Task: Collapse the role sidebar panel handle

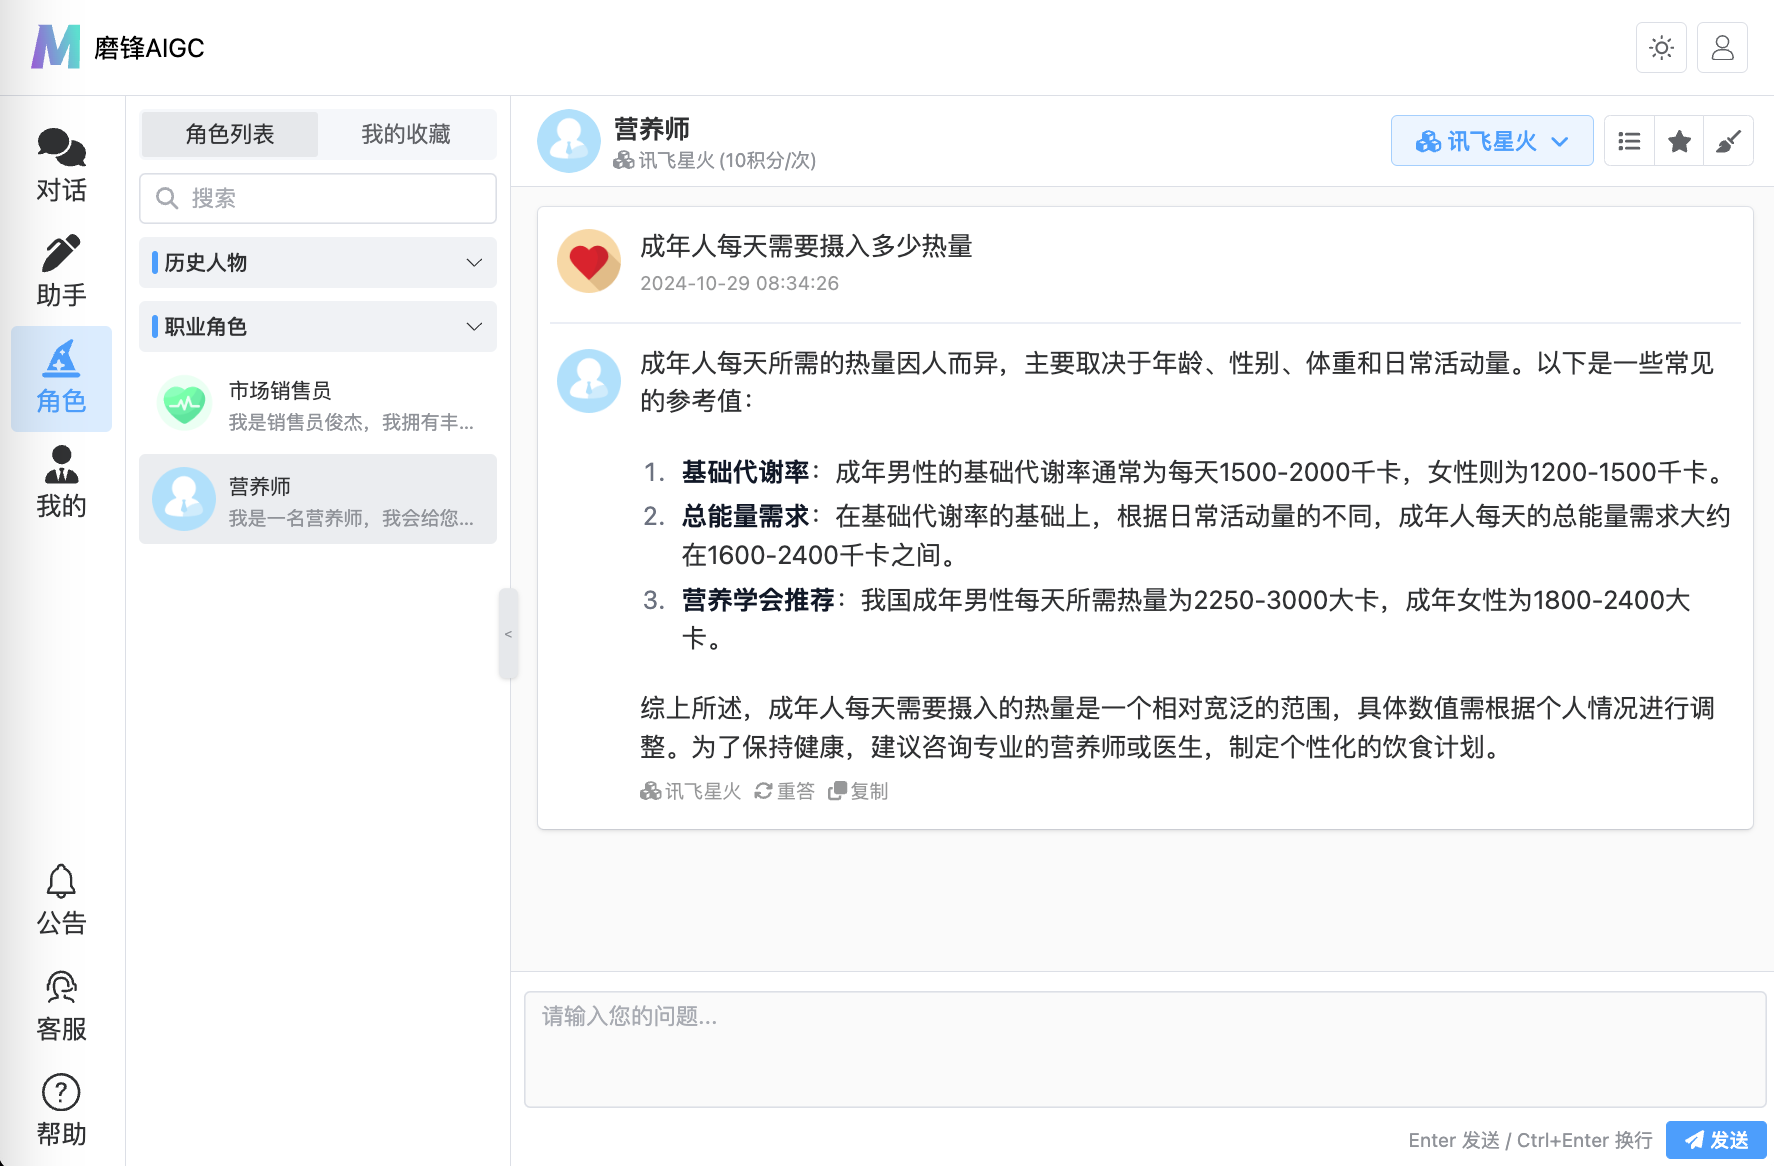Action: (x=508, y=634)
